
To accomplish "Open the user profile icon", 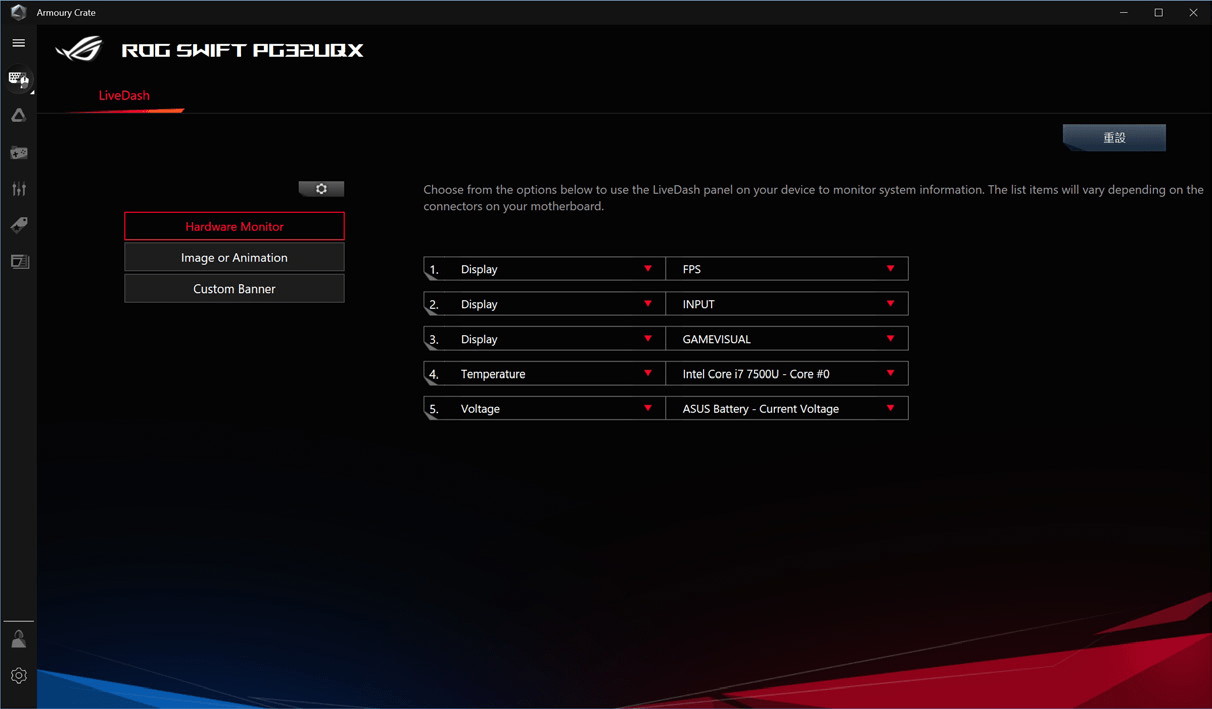I will [18, 639].
